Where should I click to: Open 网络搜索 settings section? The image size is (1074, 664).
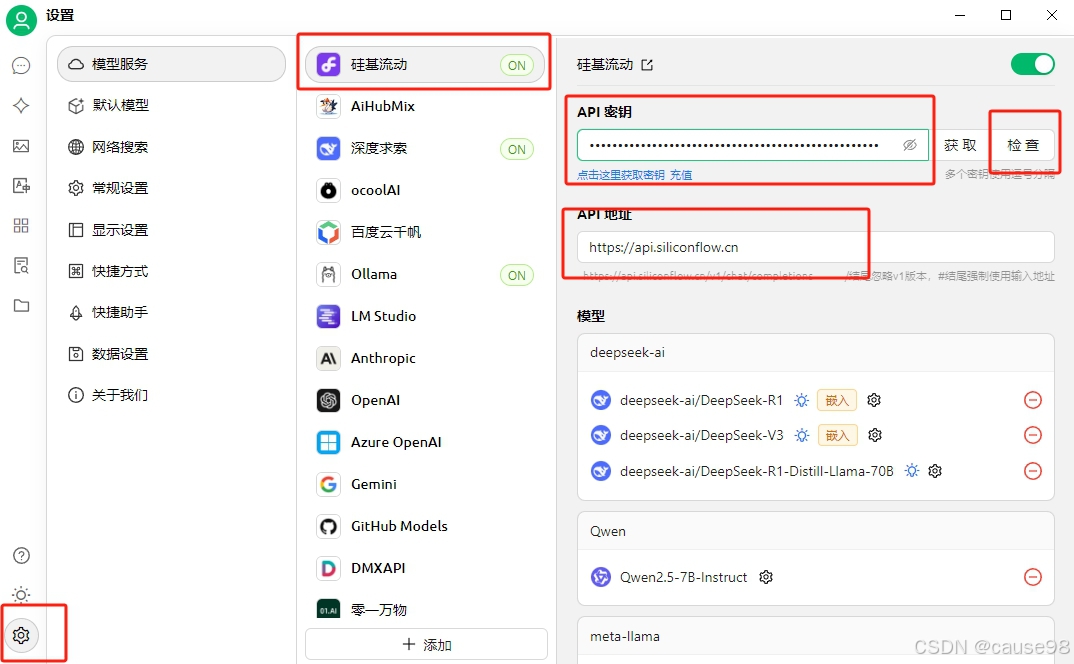(x=171, y=147)
